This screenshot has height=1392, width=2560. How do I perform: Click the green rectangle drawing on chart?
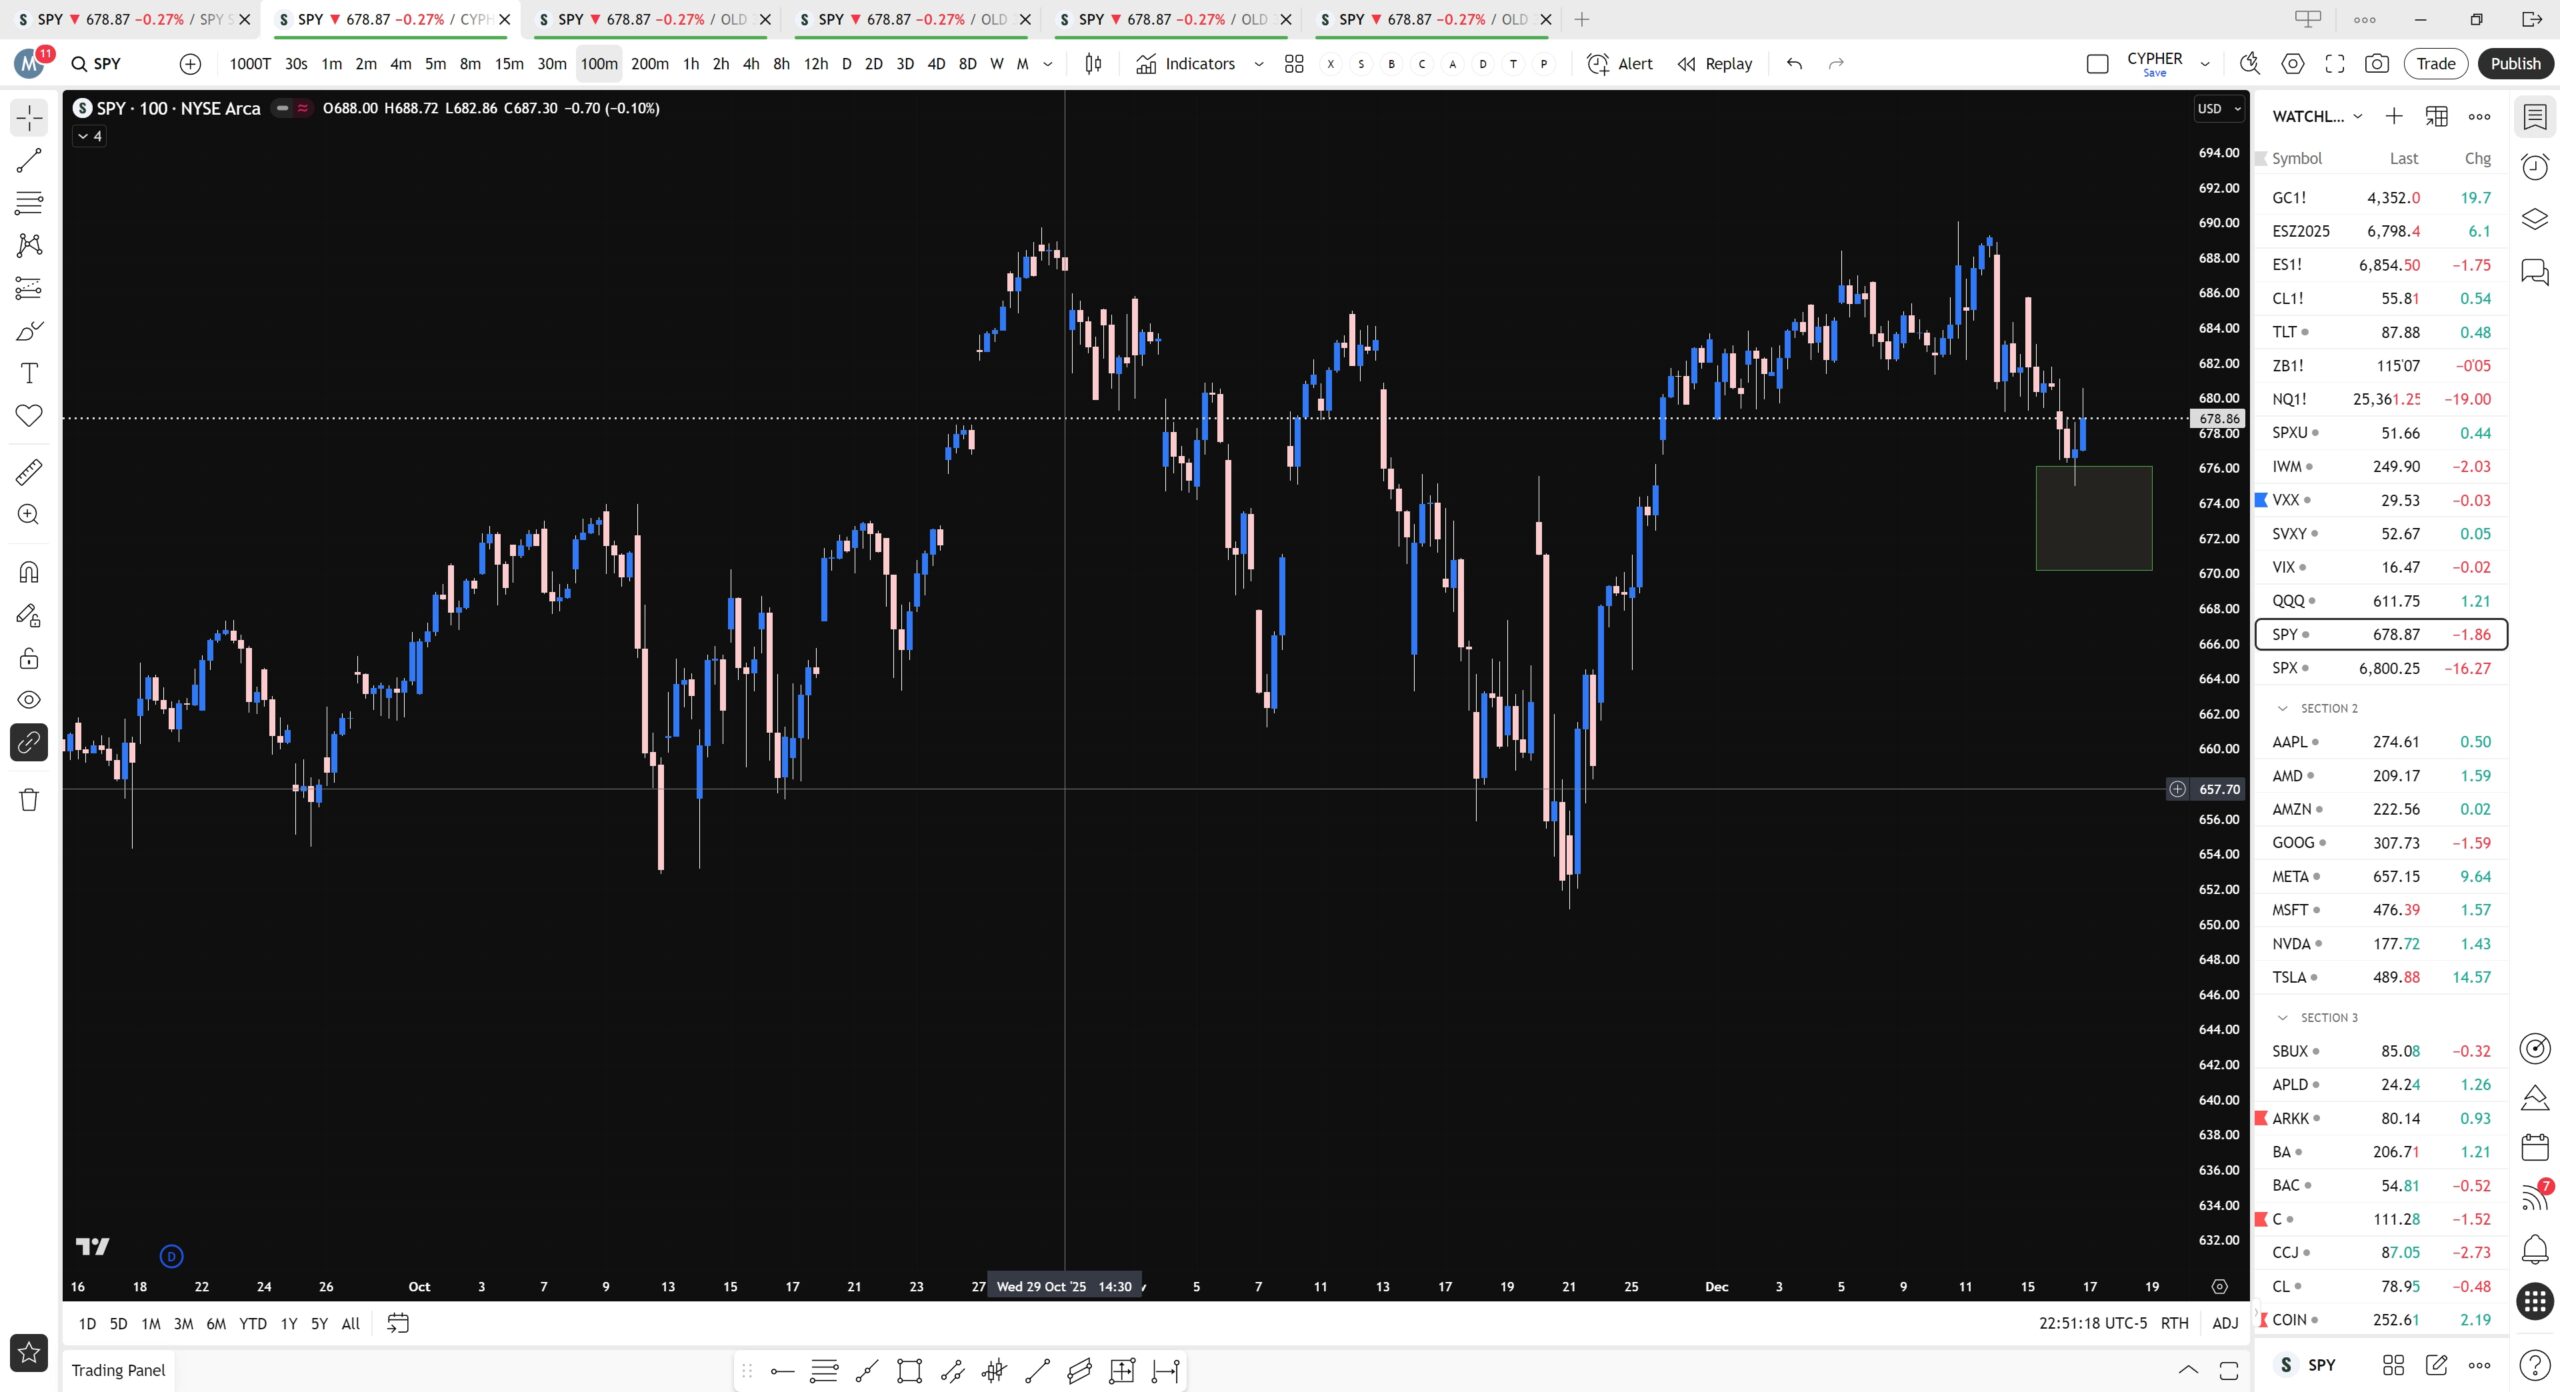(x=2093, y=518)
